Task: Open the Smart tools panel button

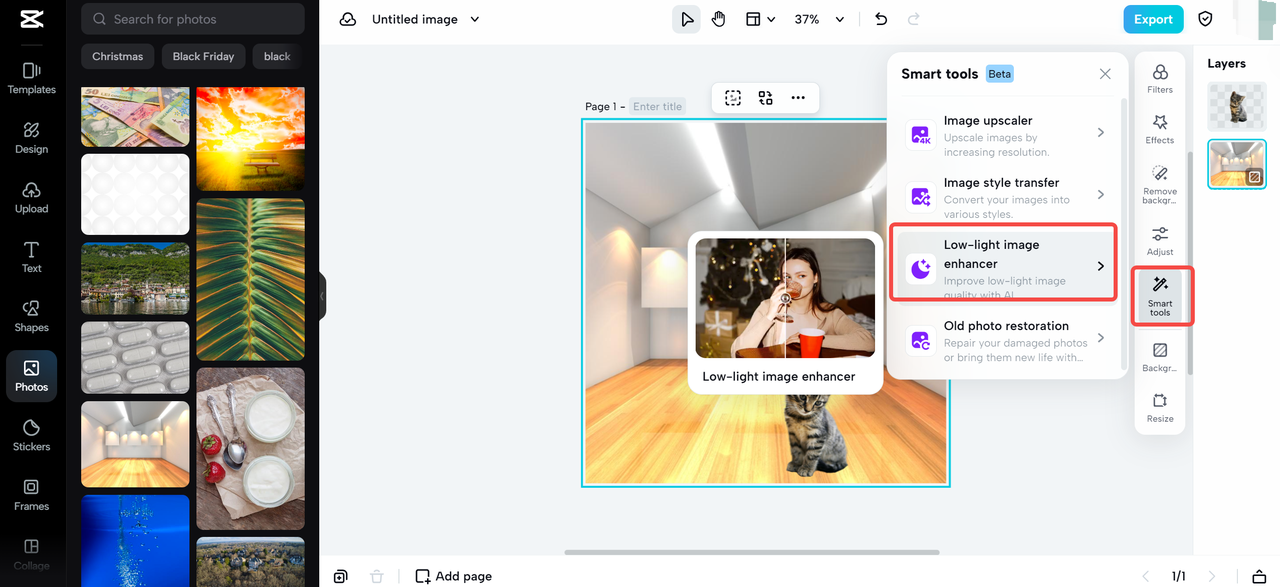Action: coord(1160,296)
